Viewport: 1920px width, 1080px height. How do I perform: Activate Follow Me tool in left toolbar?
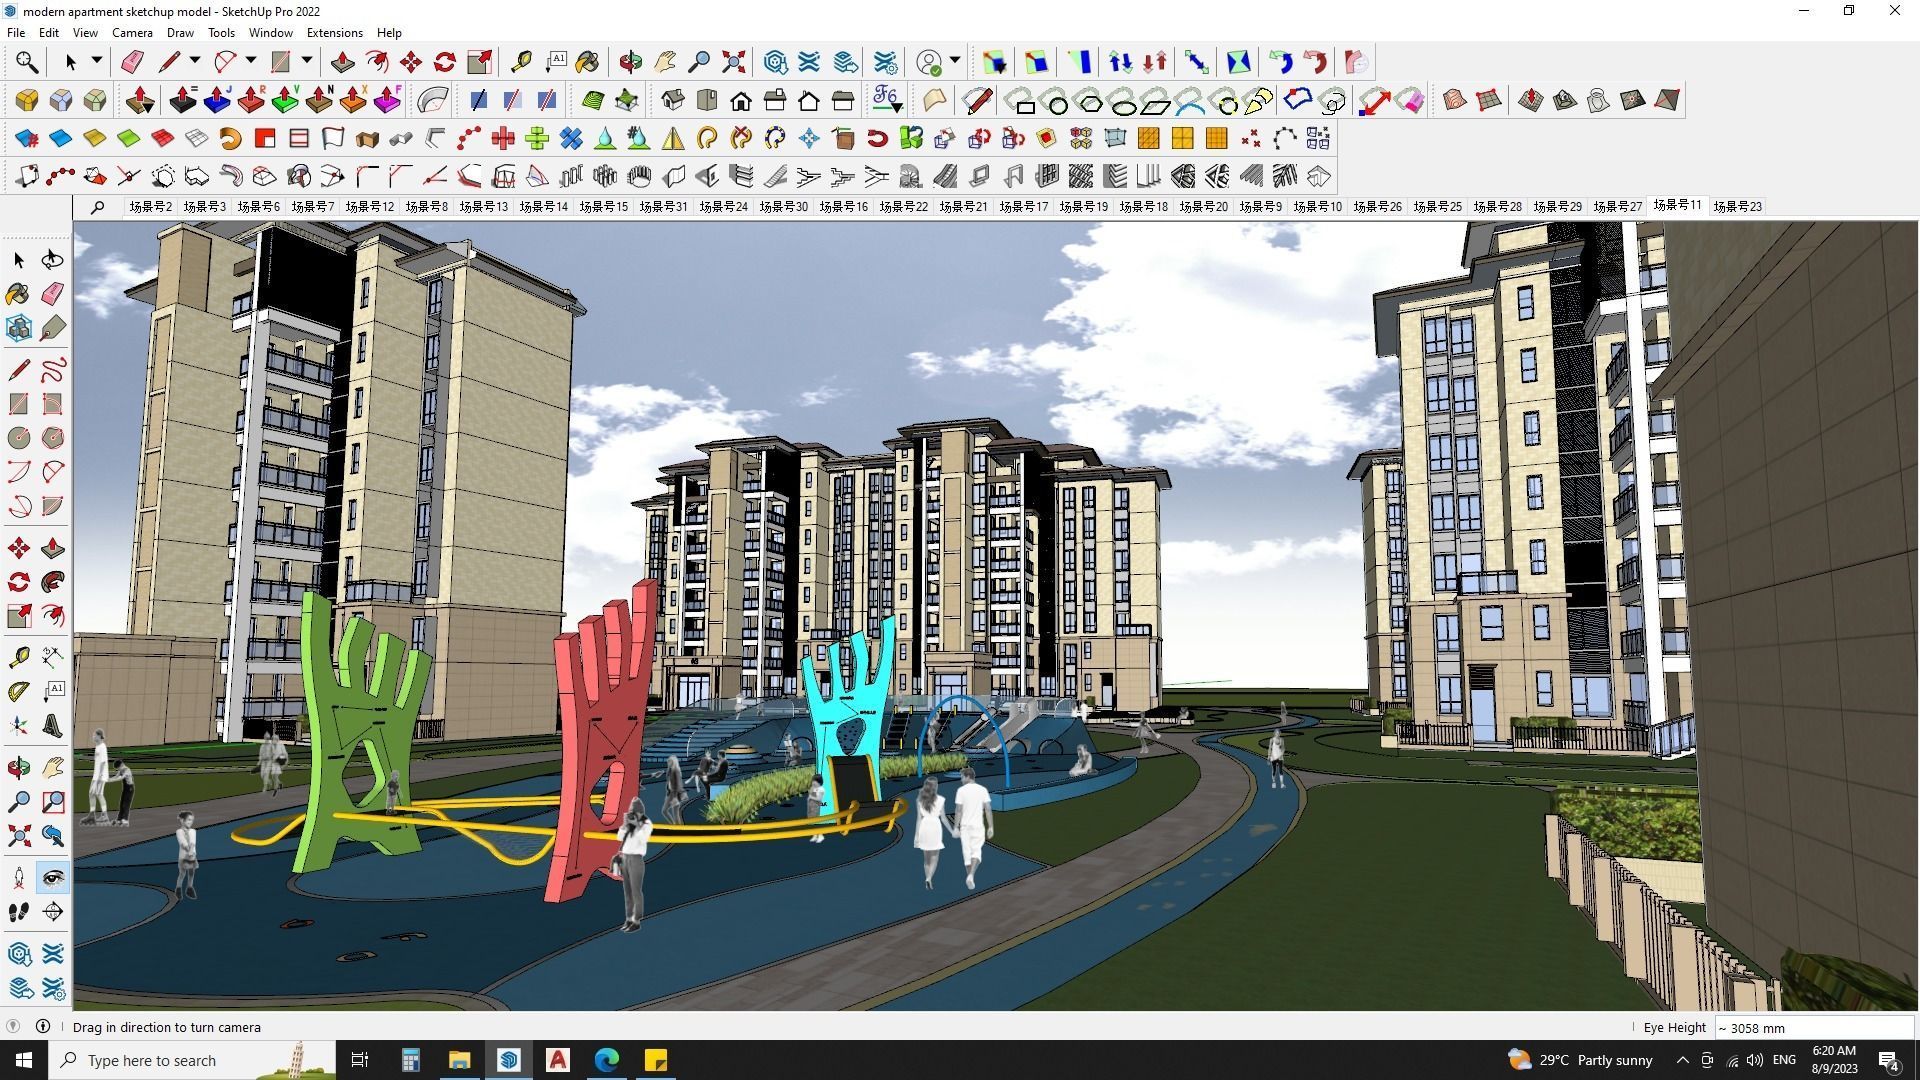pyautogui.click(x=53, y=582)
